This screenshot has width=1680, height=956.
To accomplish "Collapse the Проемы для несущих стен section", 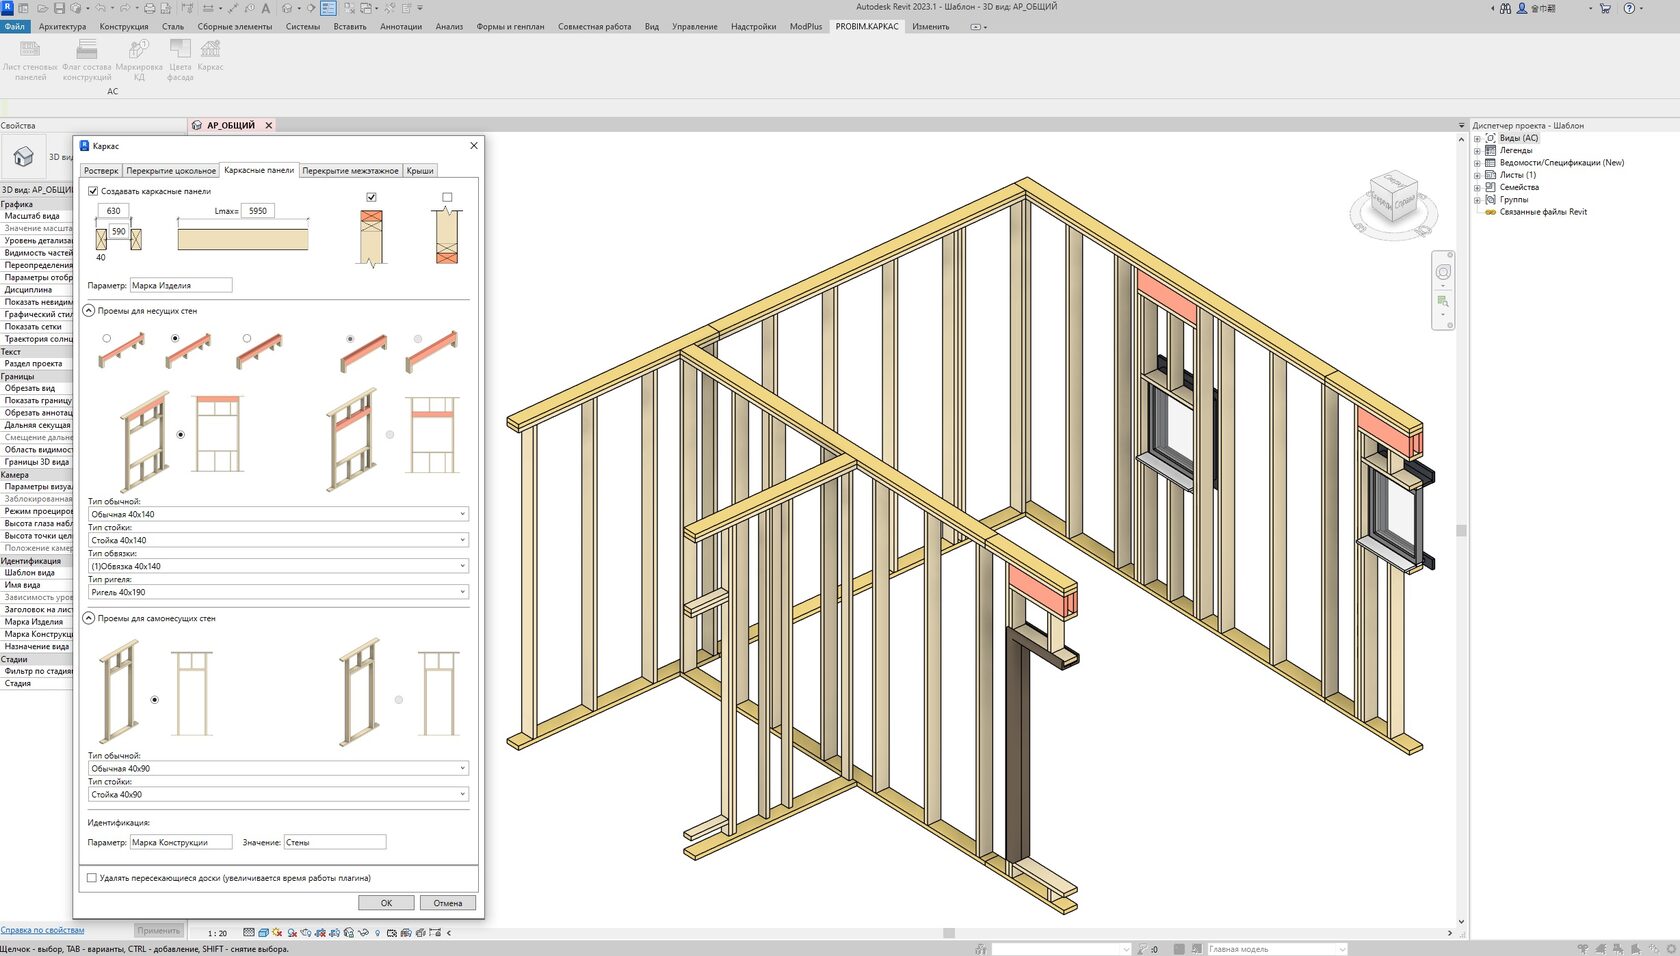I will 90,310.
